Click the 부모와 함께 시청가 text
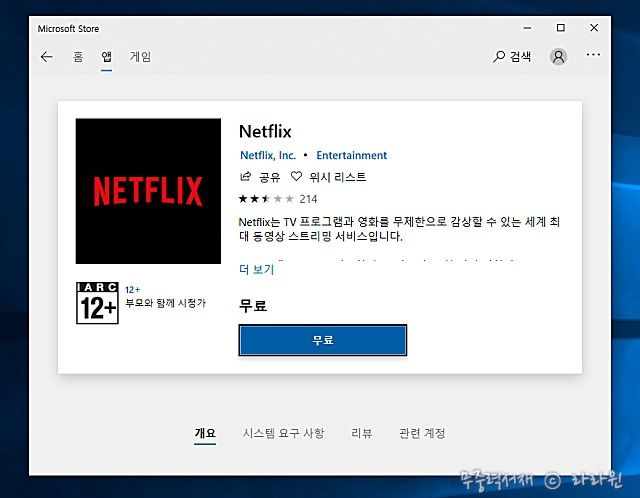Image resolution: width=640 pixels, height=498 pixels. [x=165, y=303]
